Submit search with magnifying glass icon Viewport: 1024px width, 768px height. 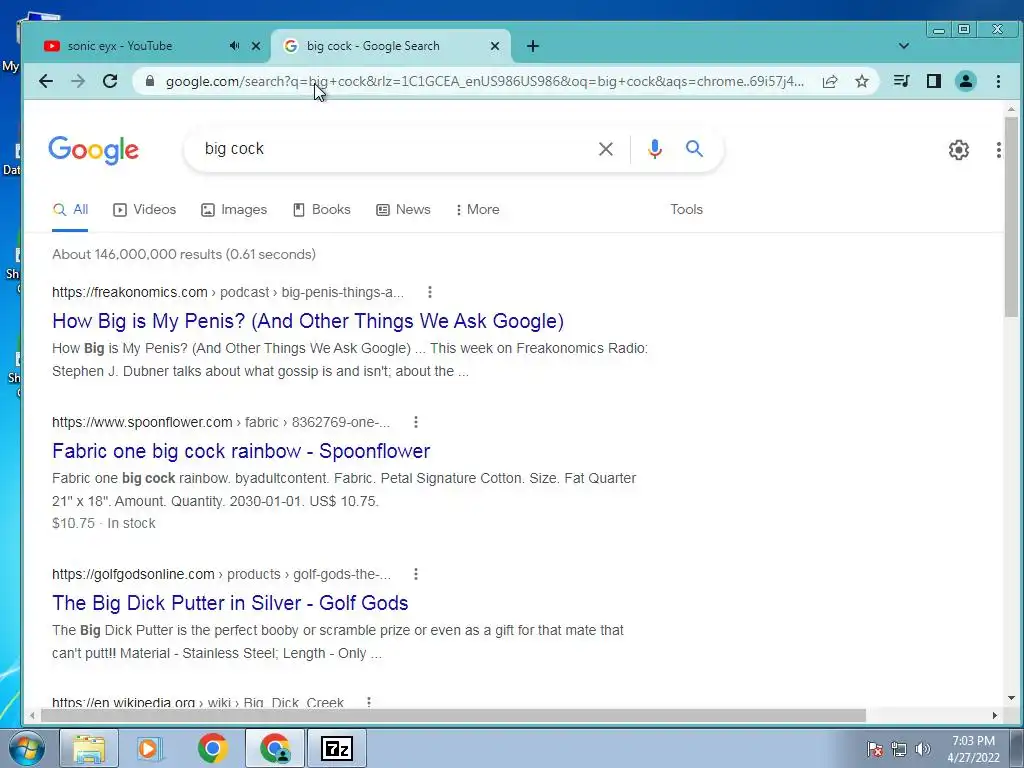tap(694, 149)
